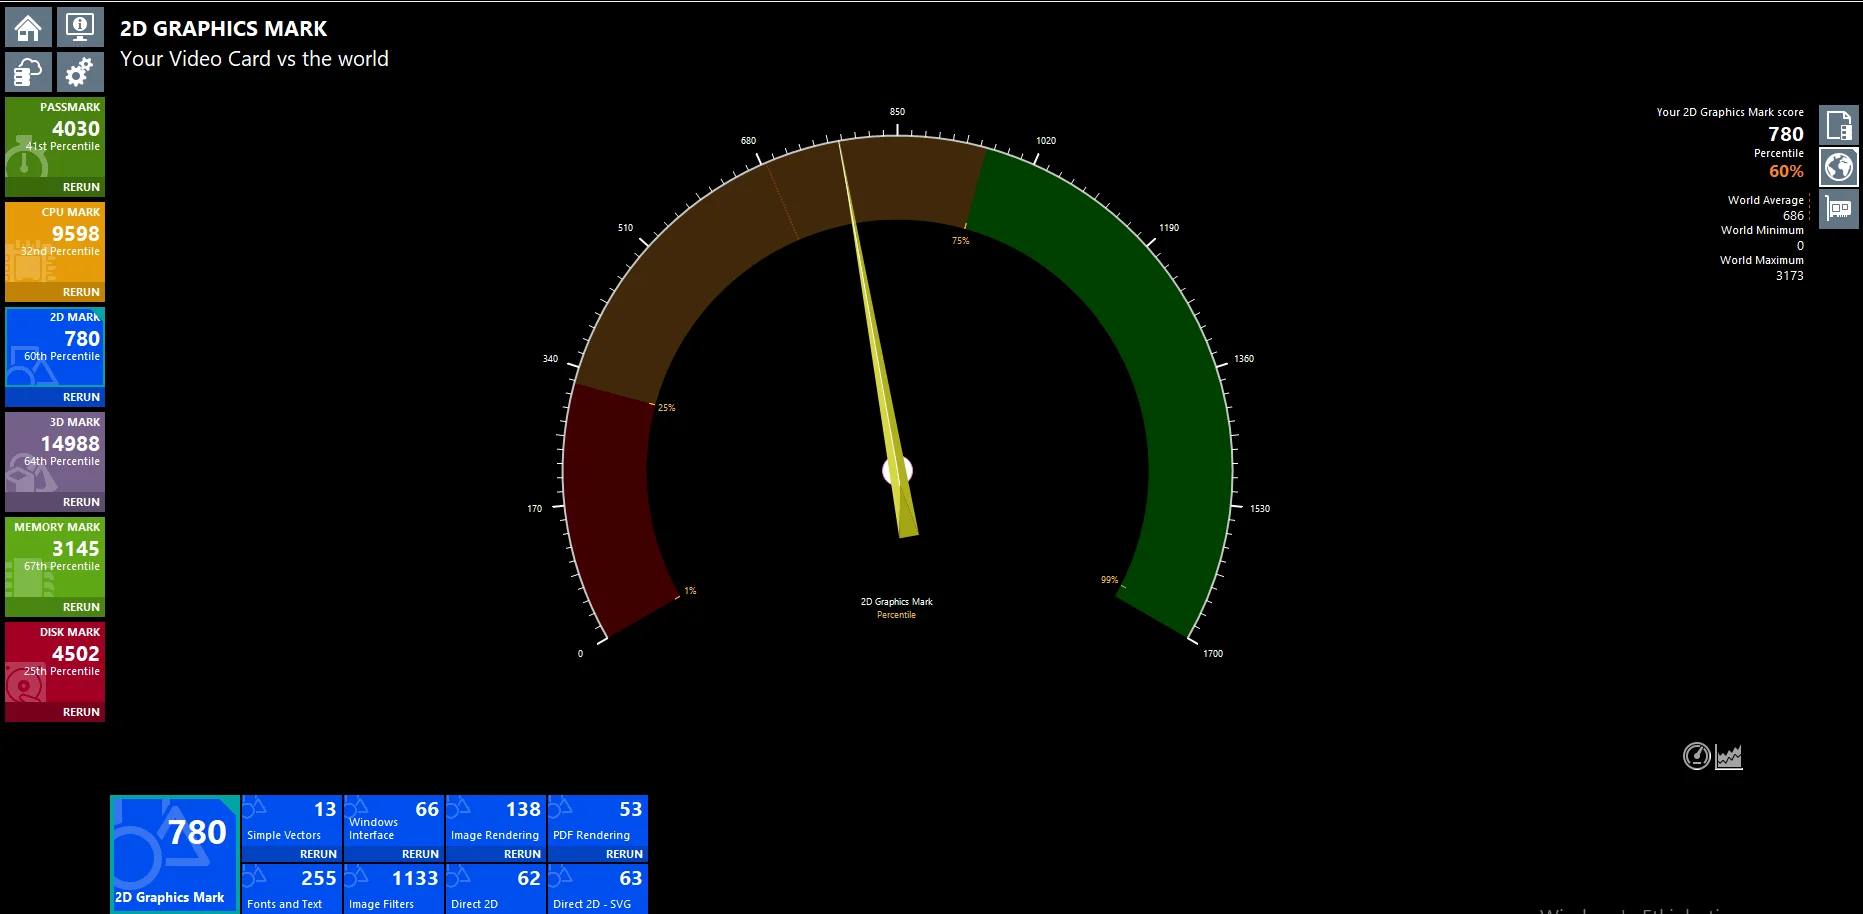Select the Image Filters subtest tile

click(x=393, y=888)
